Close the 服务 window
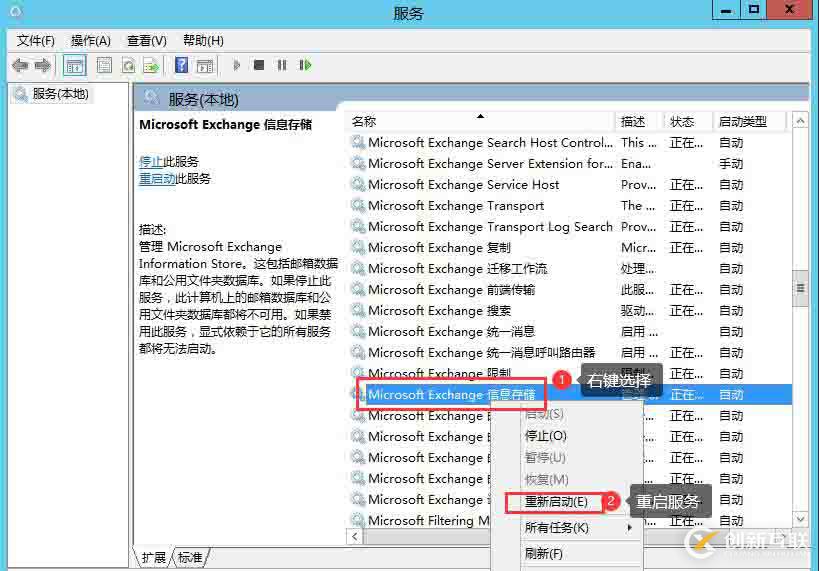 (x=789, y=9)
